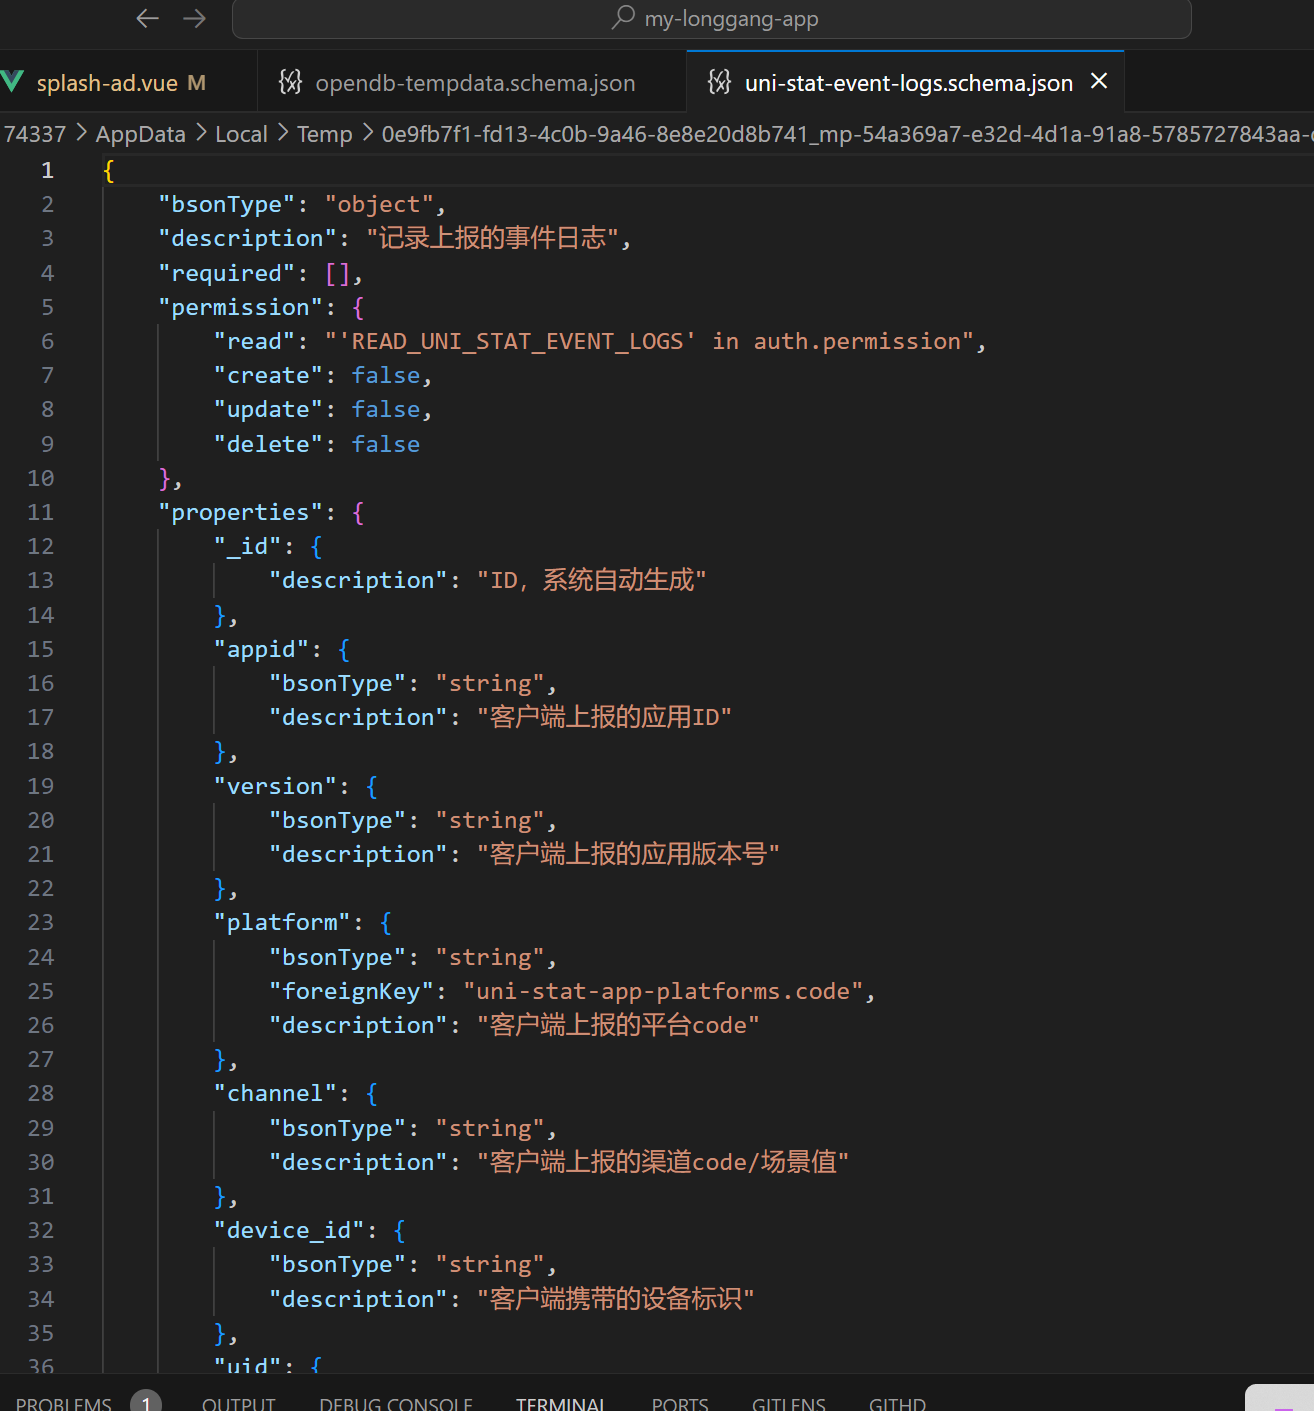Click the Temp breadcrumb segment
Screen dimensions: 1314x1411
324,134
